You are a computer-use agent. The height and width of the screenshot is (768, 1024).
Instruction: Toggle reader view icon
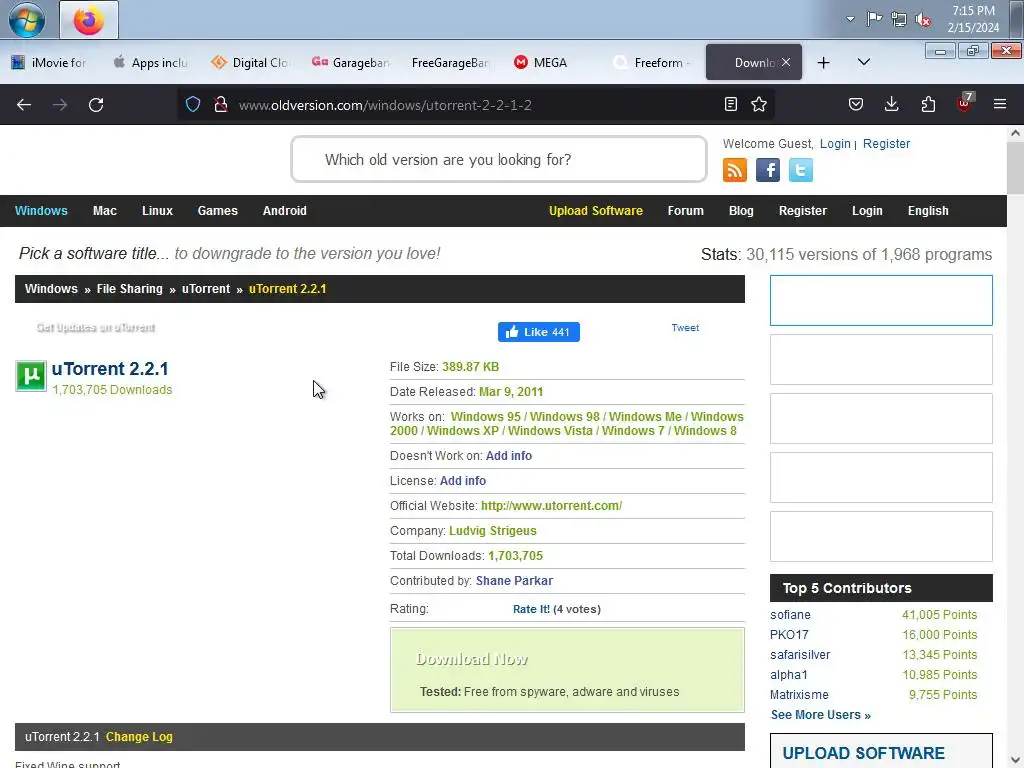point(731,104)
